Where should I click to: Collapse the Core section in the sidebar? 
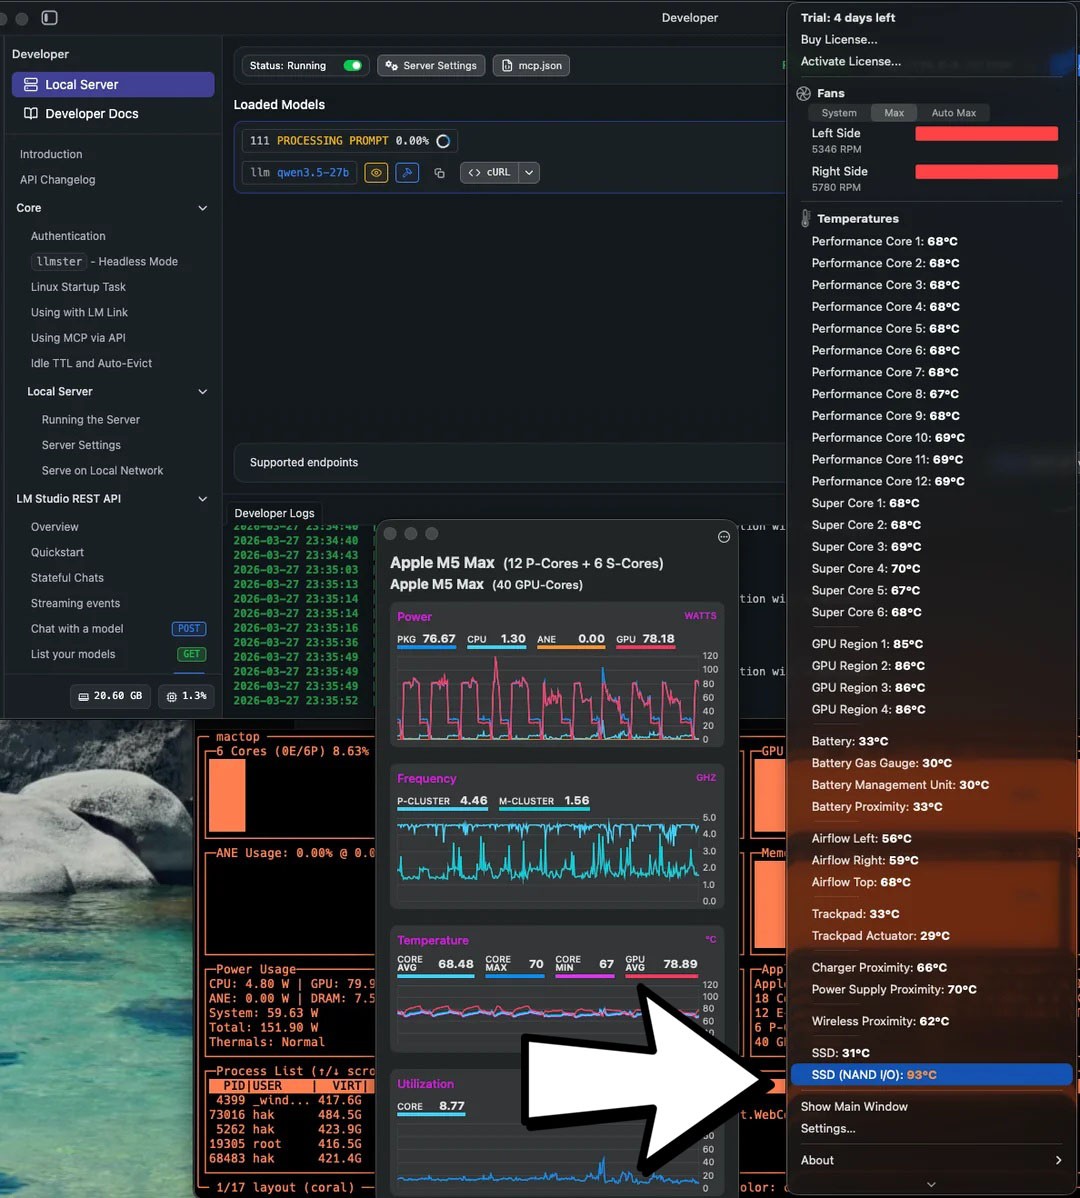(x=203, y=208)
